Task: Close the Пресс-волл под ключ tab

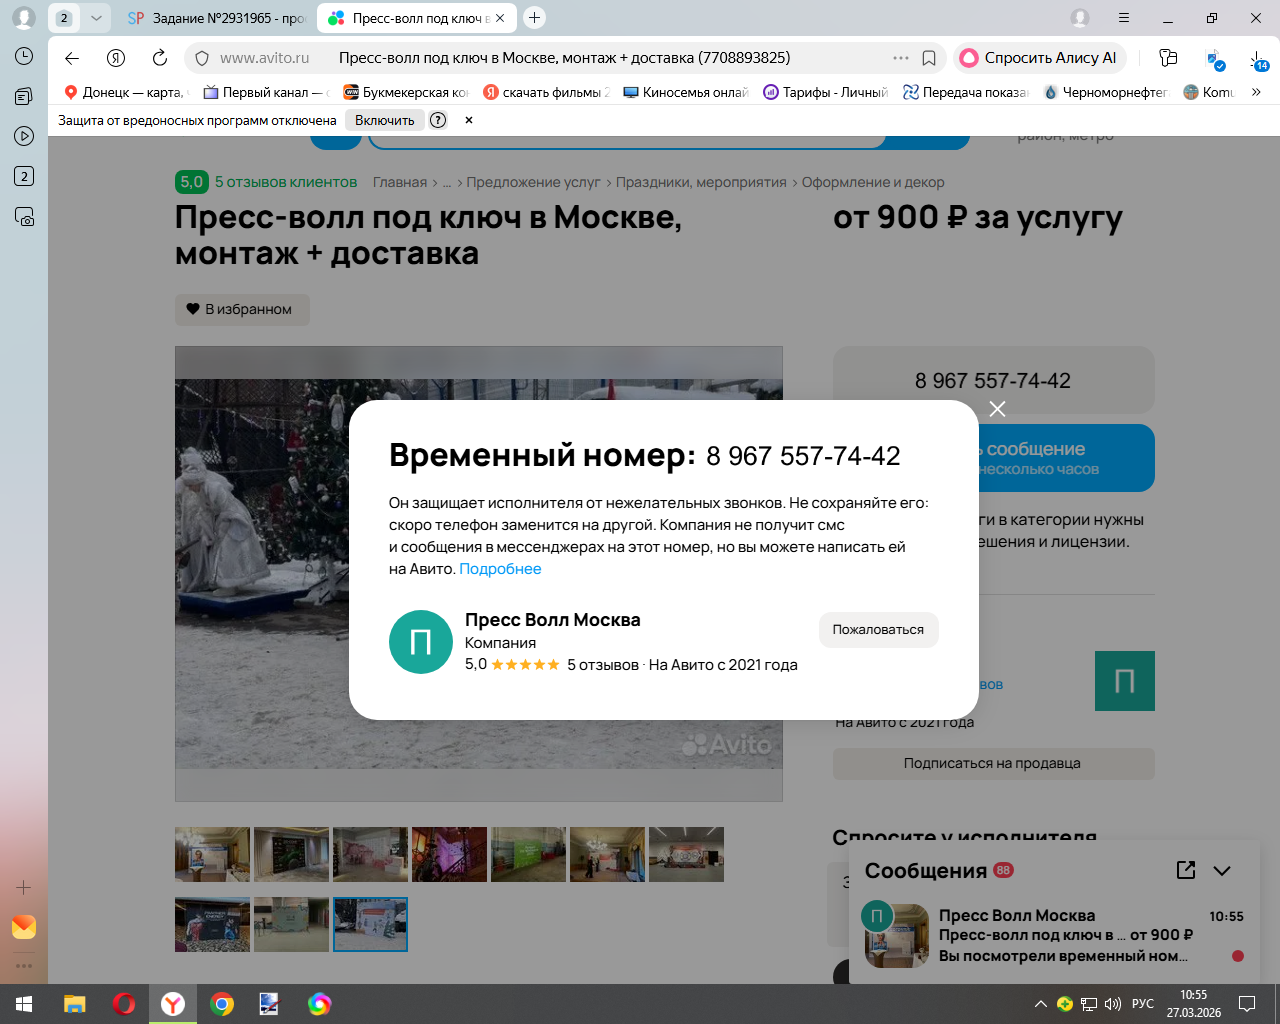Action: tap(500, 18)
